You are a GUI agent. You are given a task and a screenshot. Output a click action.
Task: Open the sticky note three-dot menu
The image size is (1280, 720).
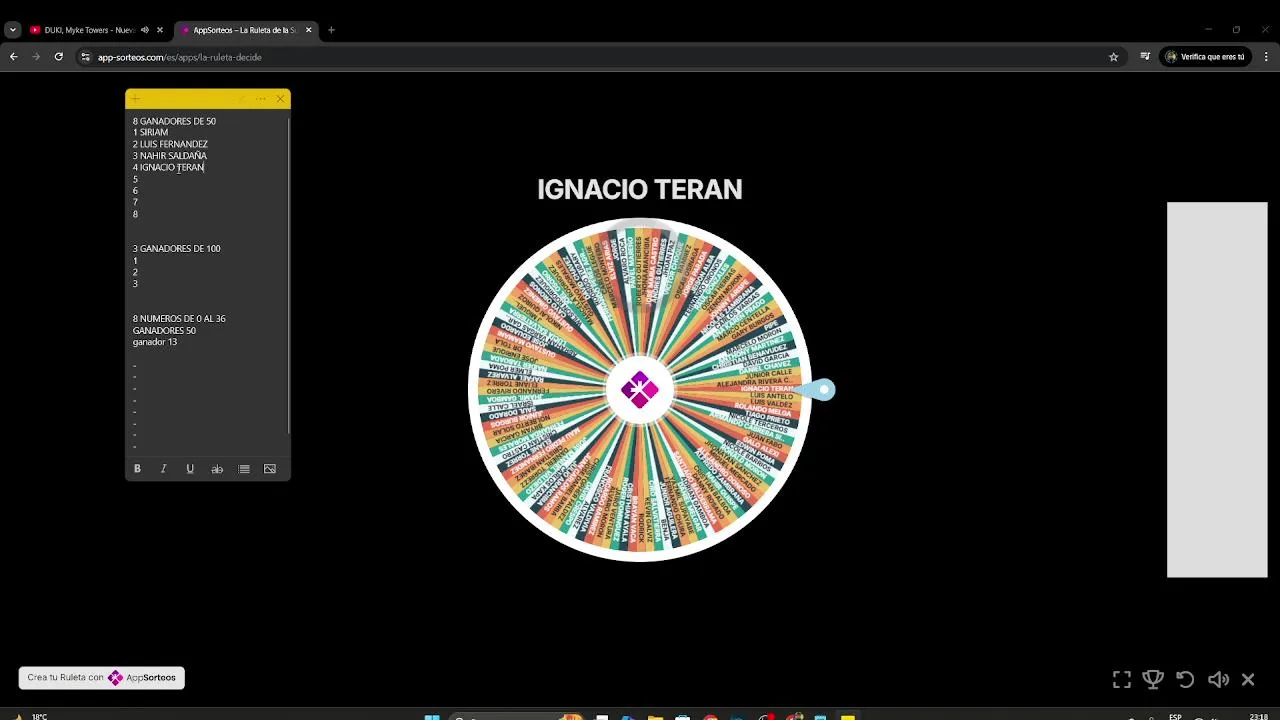point(261,98)
